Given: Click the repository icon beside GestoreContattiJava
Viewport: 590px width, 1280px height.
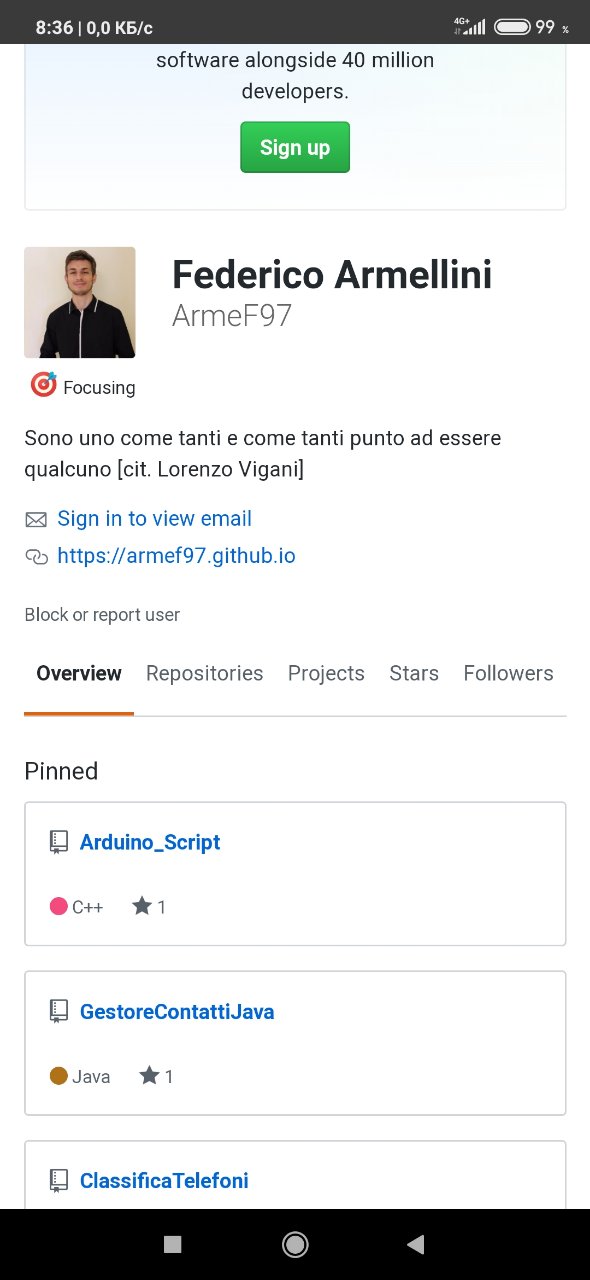Looking at the screenshot, I should click(x=59, y=1011).
